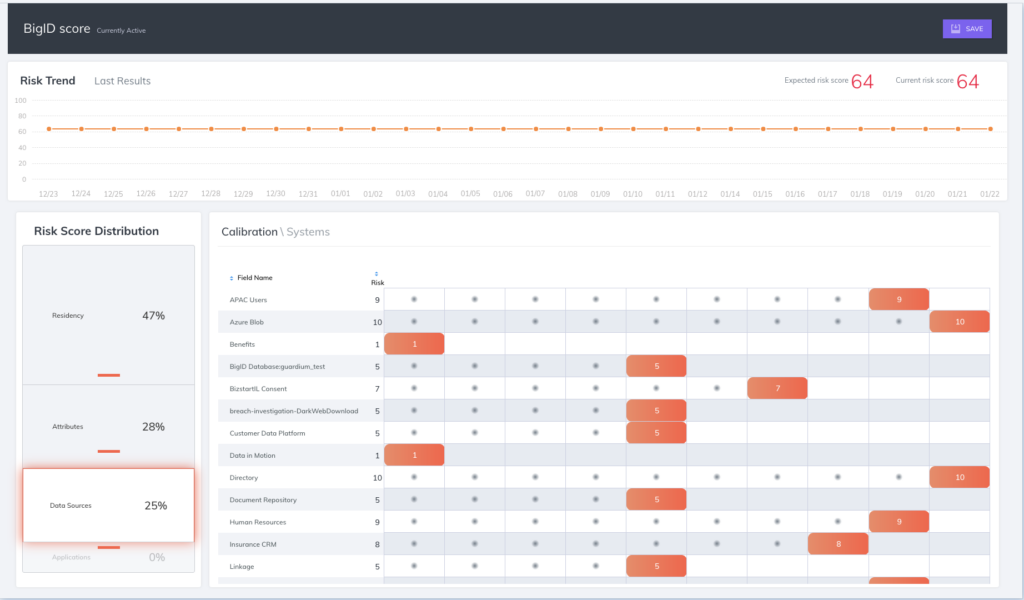
Task: Click the Human Resources field name
Action: point(258,522)
